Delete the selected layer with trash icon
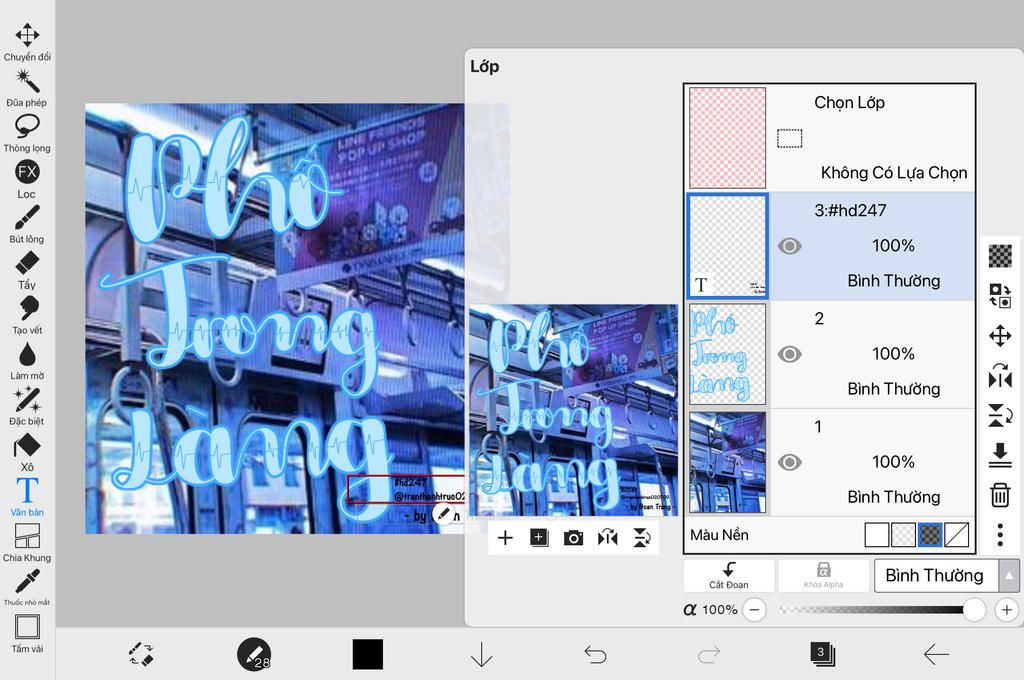 [1000, 495]
